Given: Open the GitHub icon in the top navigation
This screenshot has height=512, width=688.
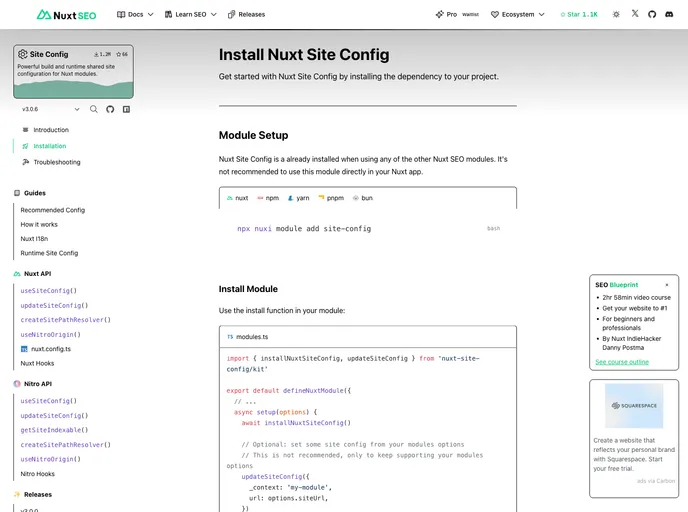Looking at the screenshot, I should point(652,14).
